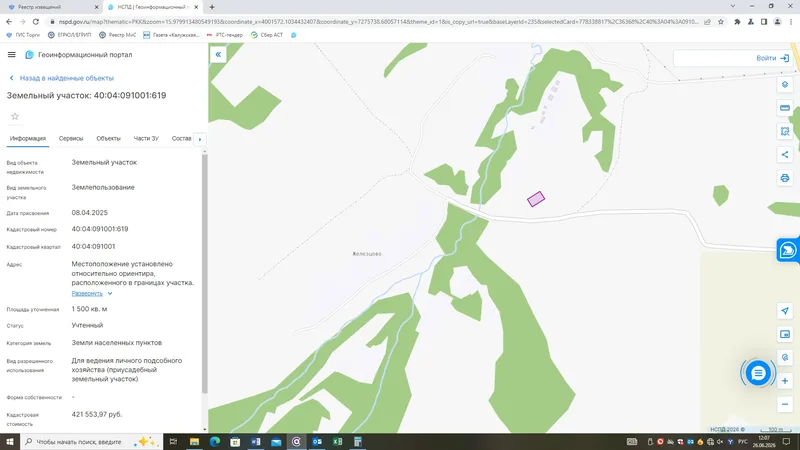Select cadastral quarter 40:04:091001 value

[x=93, y=246]
